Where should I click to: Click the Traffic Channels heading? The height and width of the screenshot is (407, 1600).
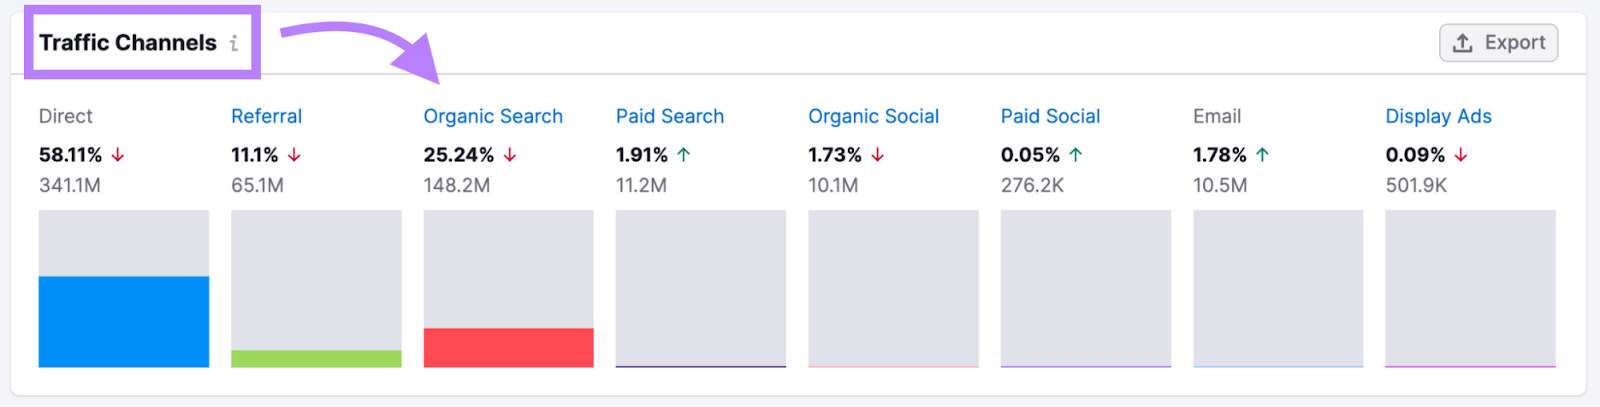pyautogui.click(x=128, y=43)
